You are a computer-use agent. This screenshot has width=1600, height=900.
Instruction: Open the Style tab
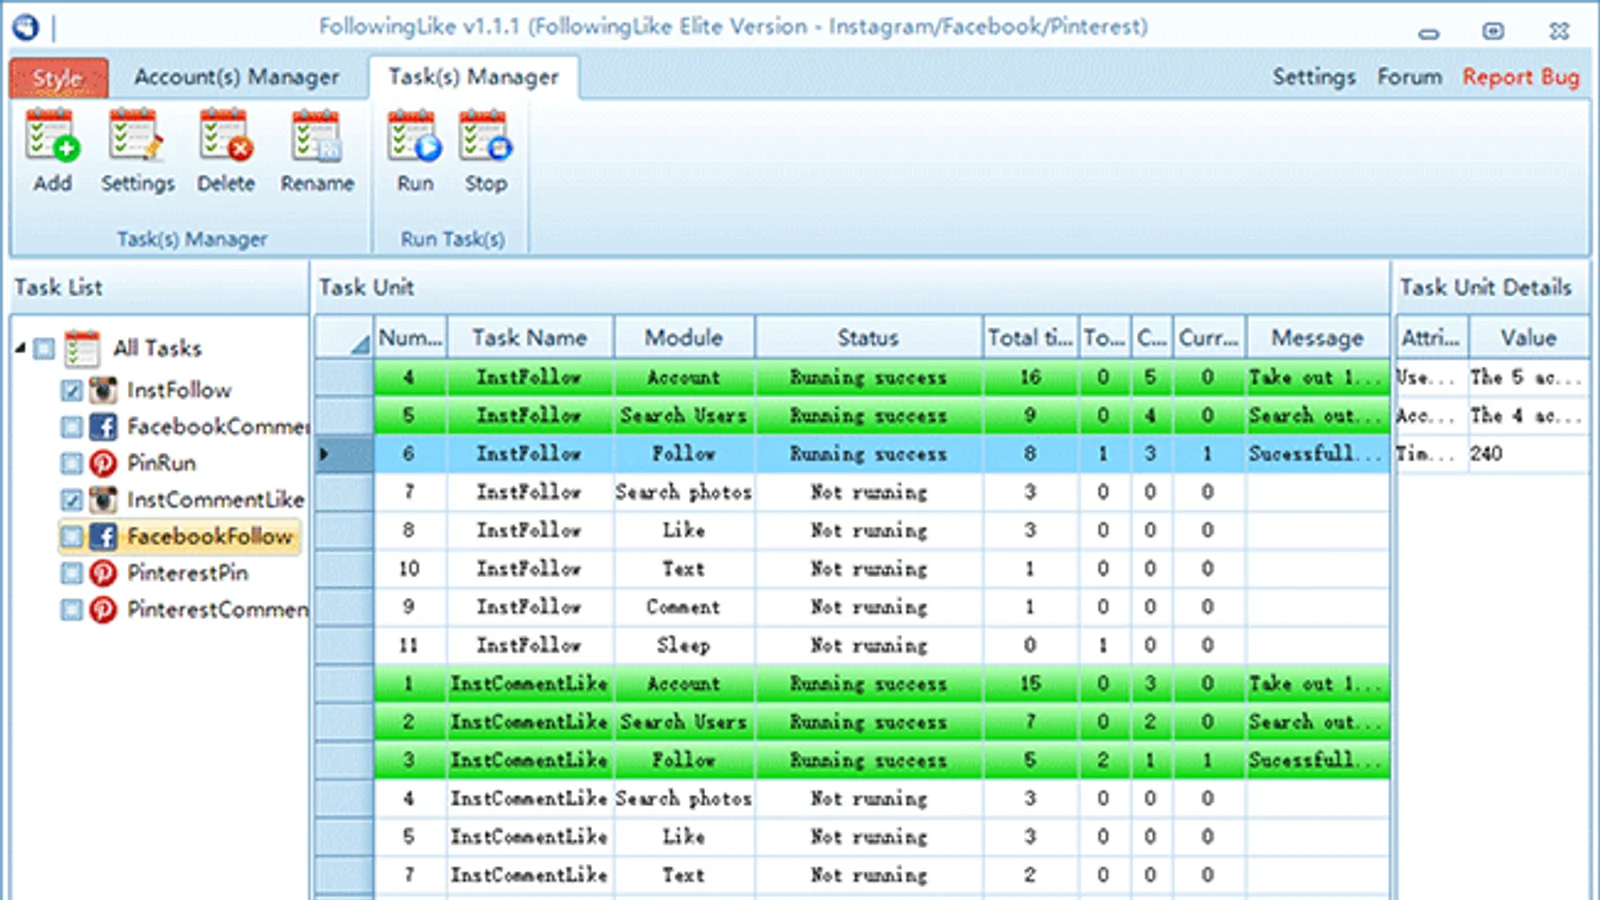pos(58,77)
